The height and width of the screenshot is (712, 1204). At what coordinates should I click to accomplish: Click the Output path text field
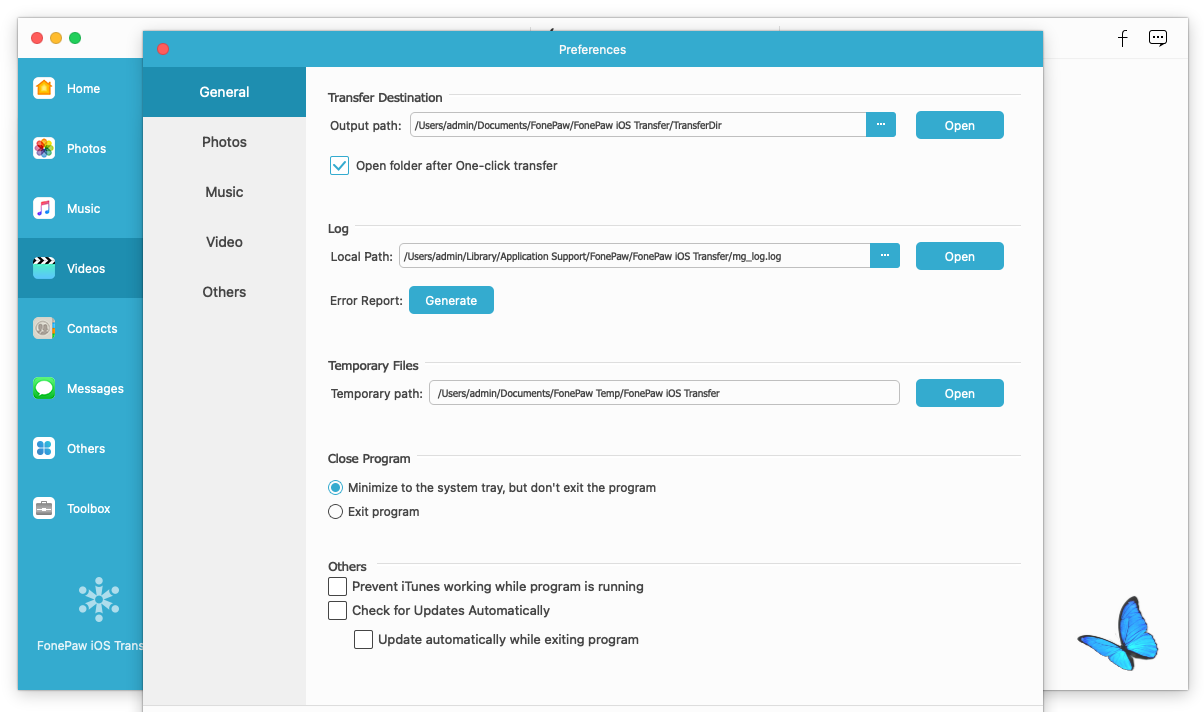(638, 125)
